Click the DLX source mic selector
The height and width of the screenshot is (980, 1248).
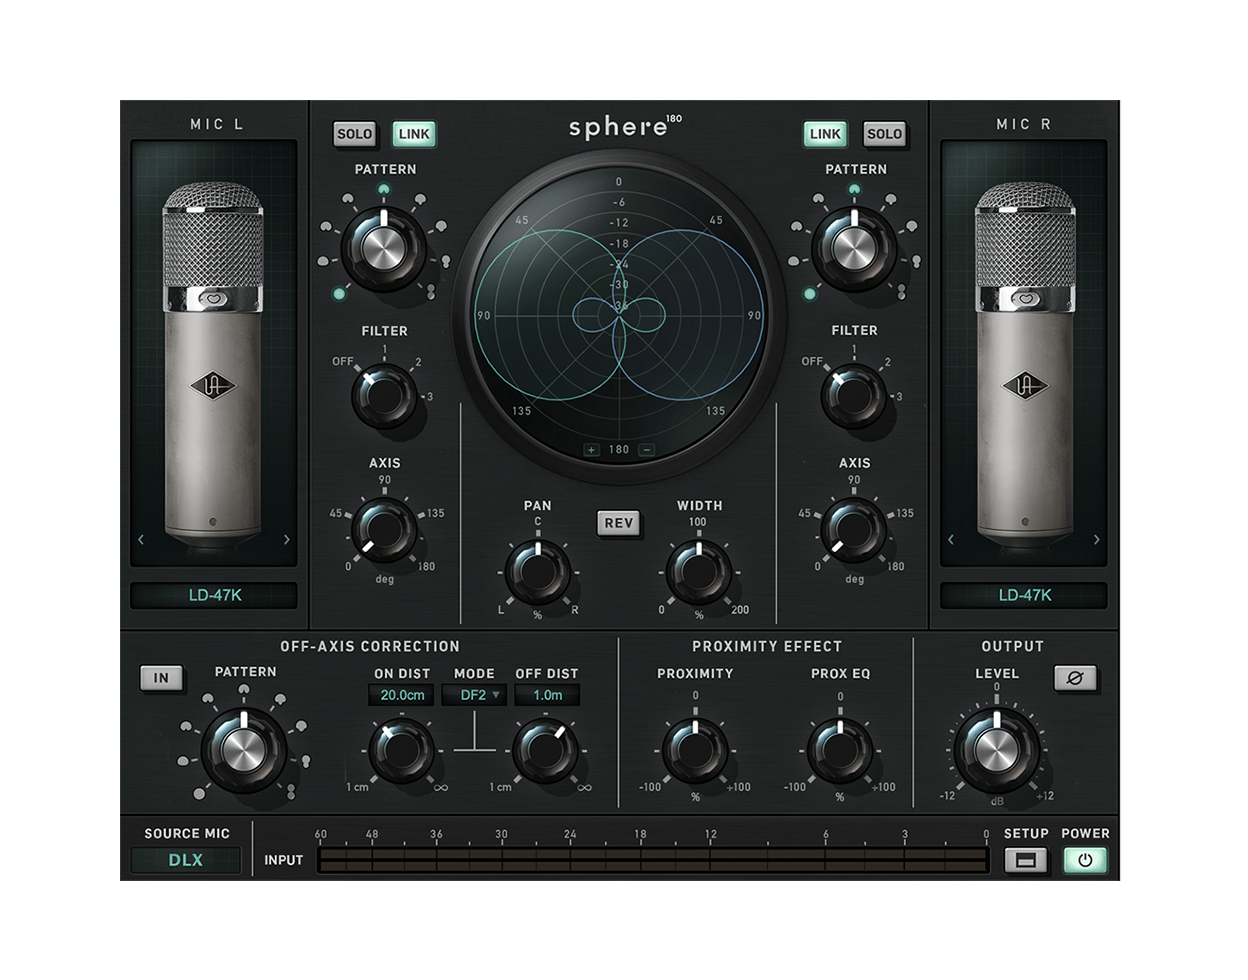(185, 860)
